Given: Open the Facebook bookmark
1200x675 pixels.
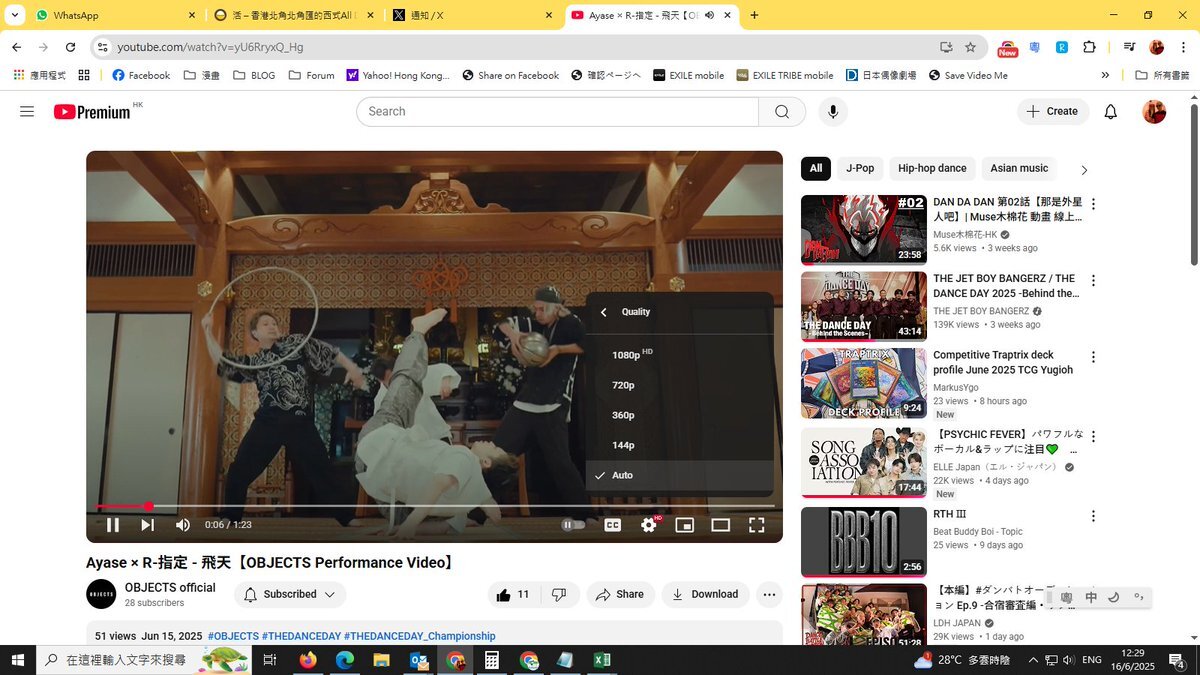Looking at the screenshot, I should (x=141, y=75).
